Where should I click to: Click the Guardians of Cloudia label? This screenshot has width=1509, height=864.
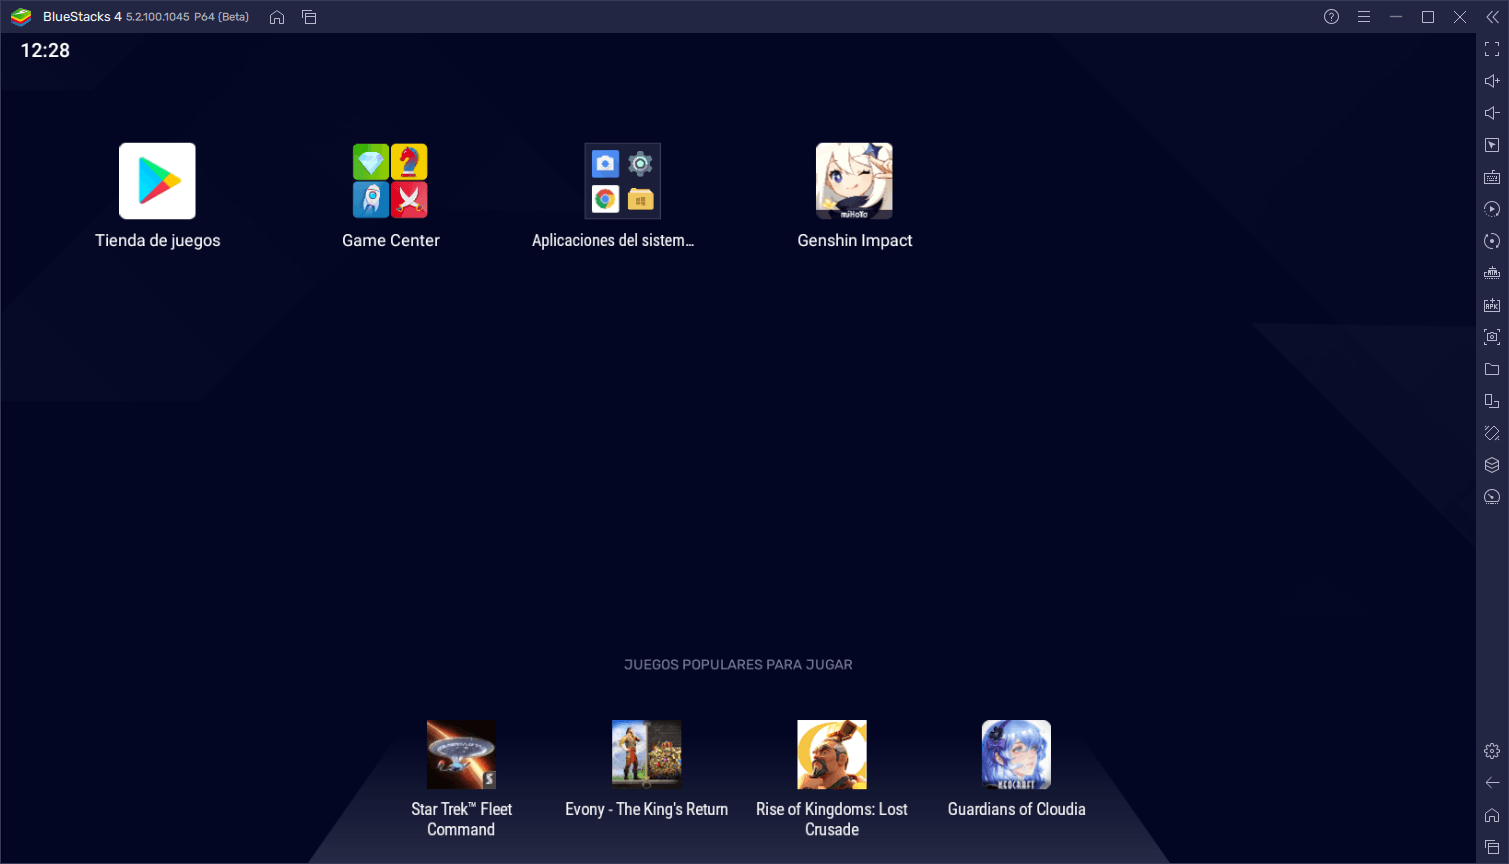tap(1017, 809)
